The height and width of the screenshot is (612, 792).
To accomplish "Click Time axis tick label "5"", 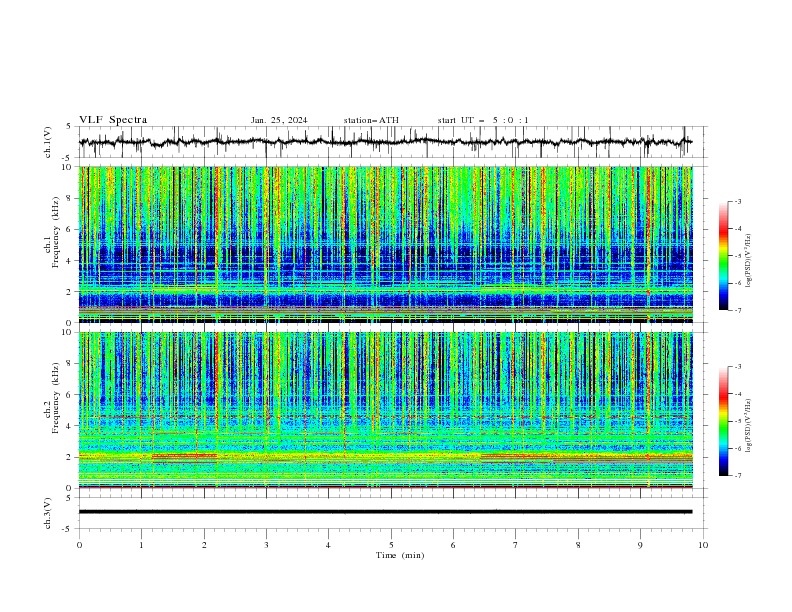I will click(x=391, y=545).
